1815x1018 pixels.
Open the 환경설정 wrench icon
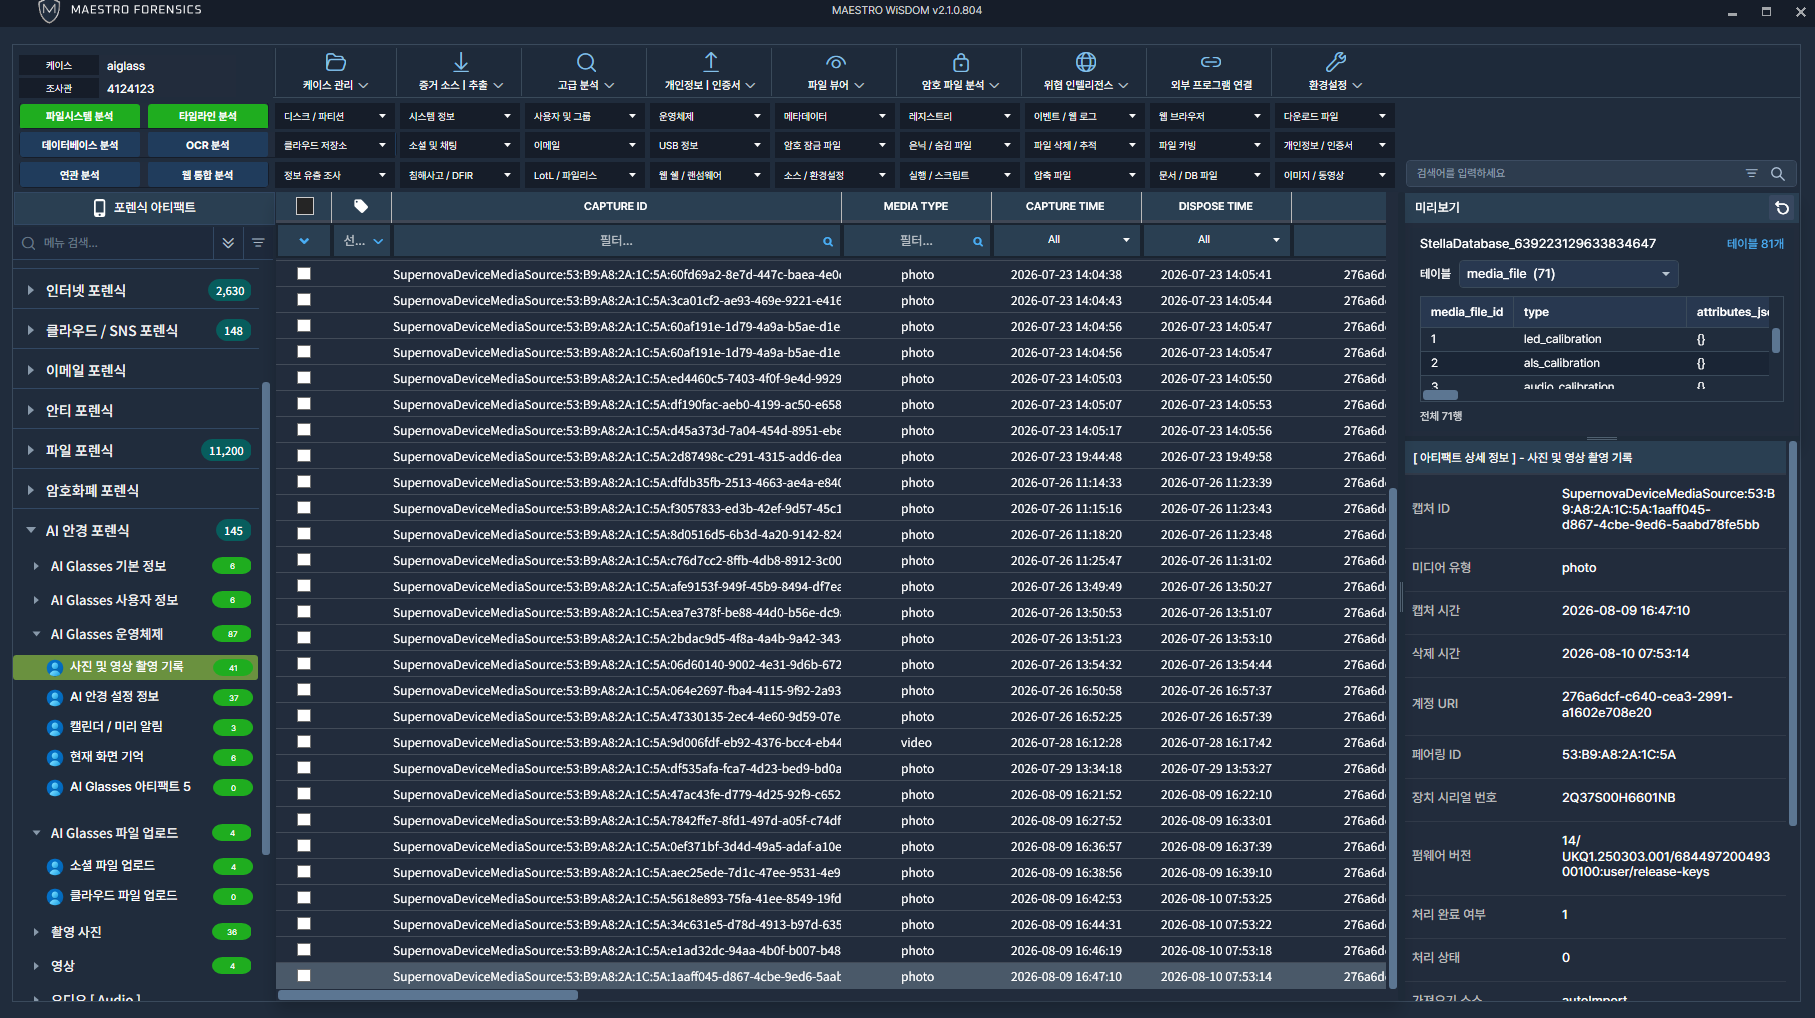pyautogui.click(x=1336, y=62)
